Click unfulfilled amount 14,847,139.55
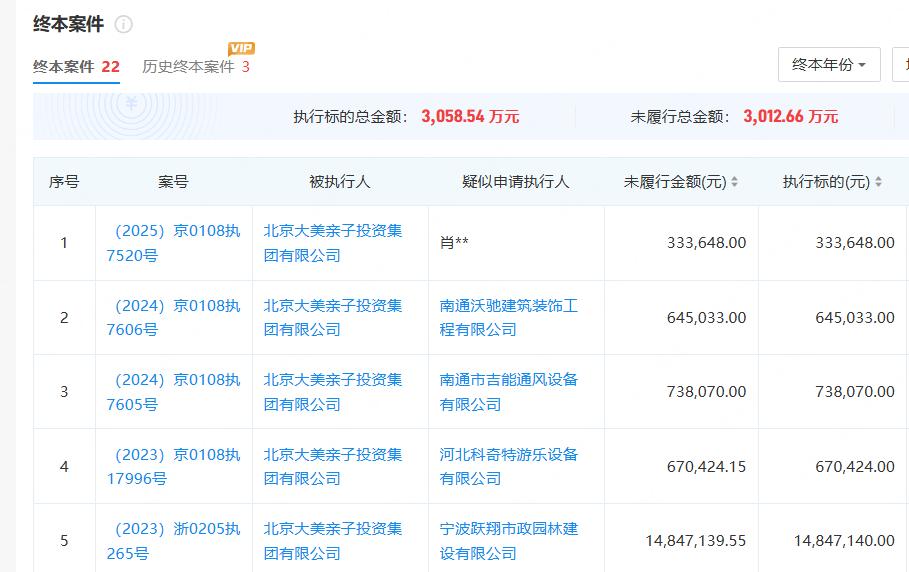 coord(696,541)
